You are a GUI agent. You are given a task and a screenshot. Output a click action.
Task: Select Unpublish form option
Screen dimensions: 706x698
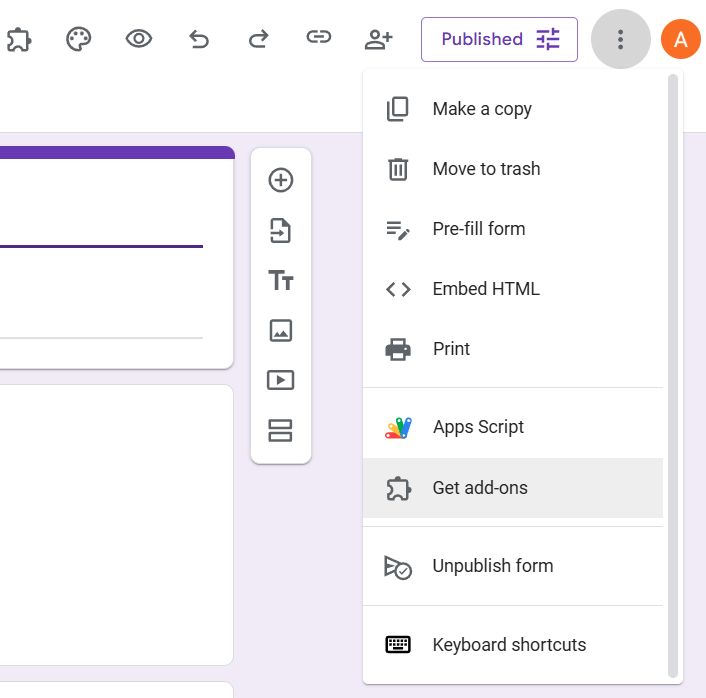(x=492, y=566)
